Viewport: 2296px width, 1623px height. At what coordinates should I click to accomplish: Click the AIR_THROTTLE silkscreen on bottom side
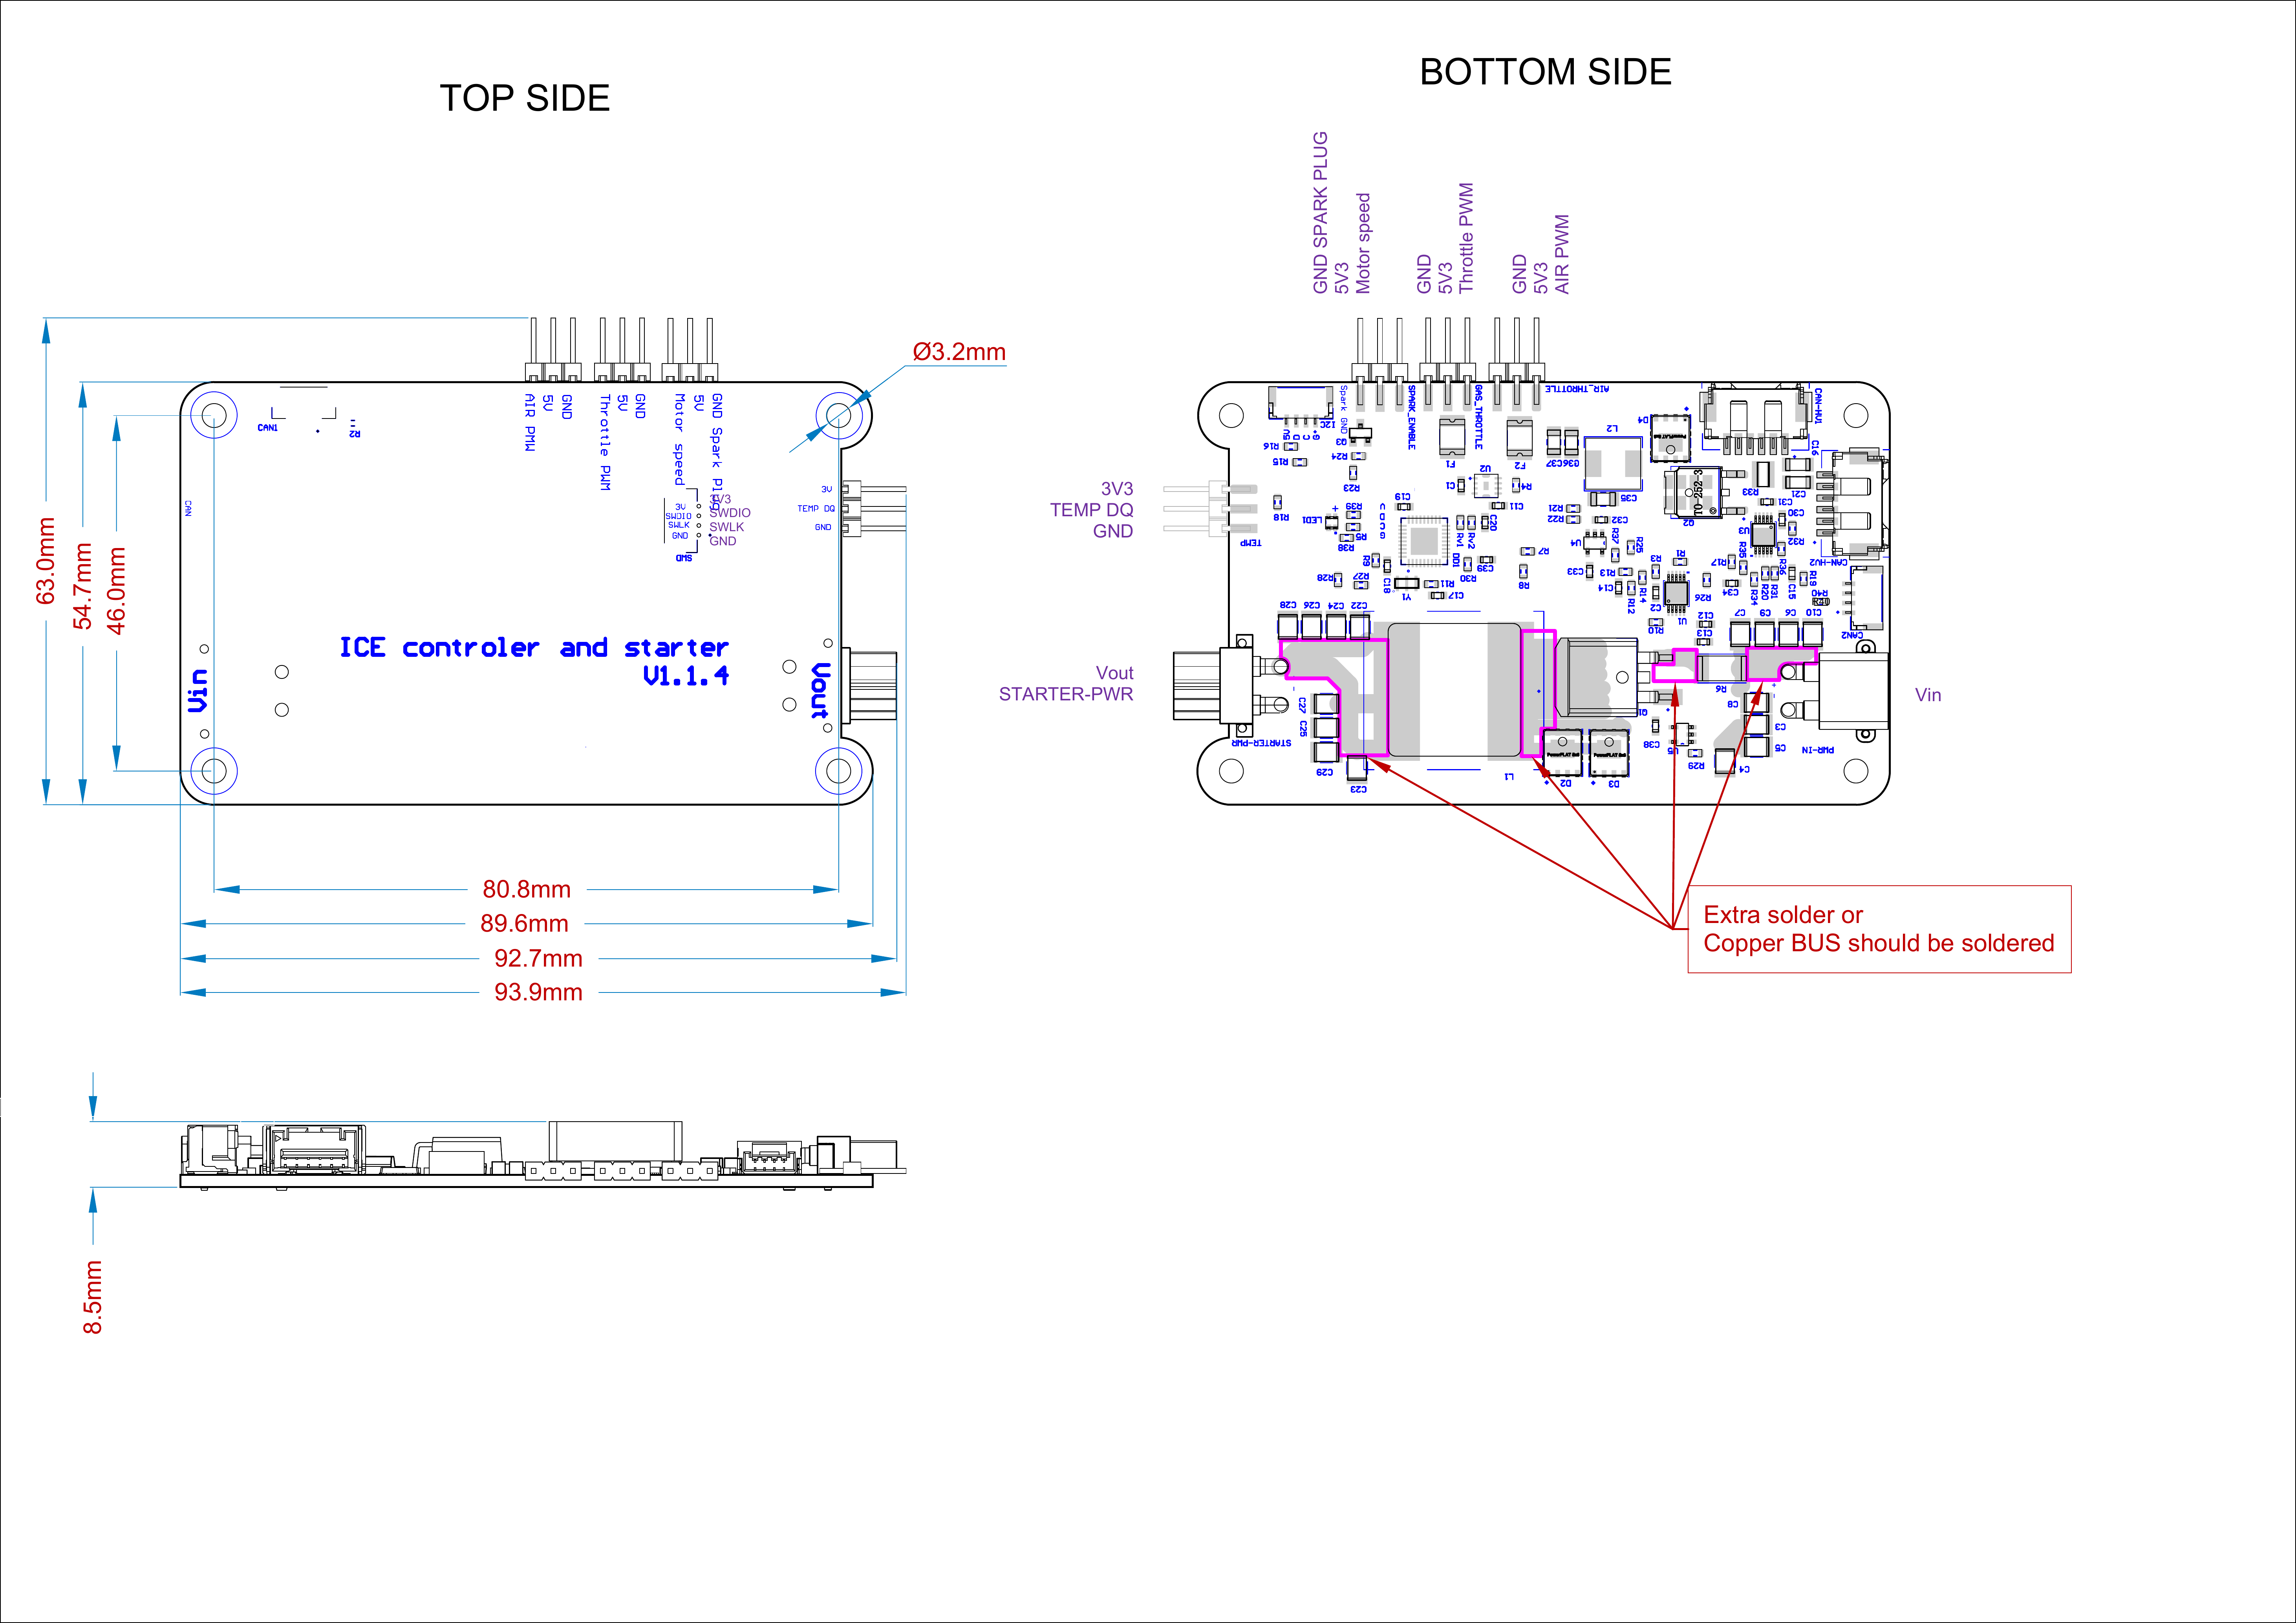pos(1577,389)
